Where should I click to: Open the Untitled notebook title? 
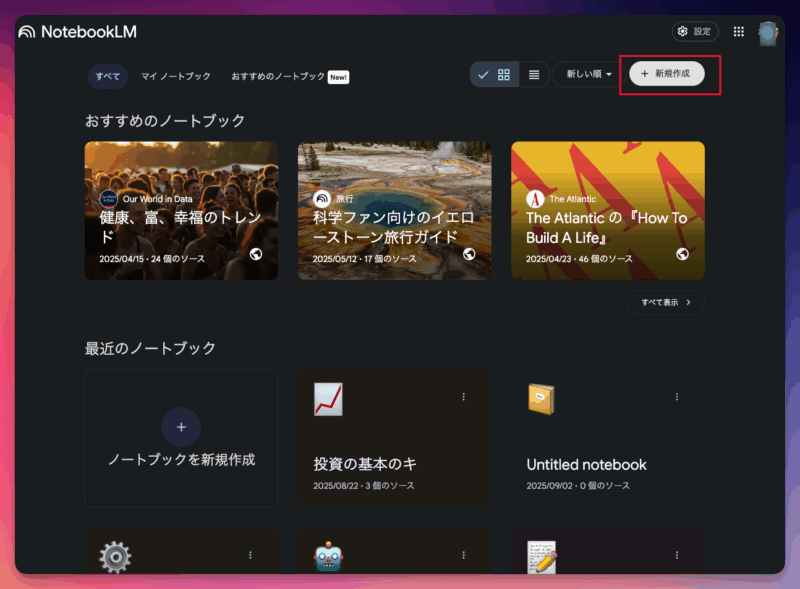[x=586, y=464]
